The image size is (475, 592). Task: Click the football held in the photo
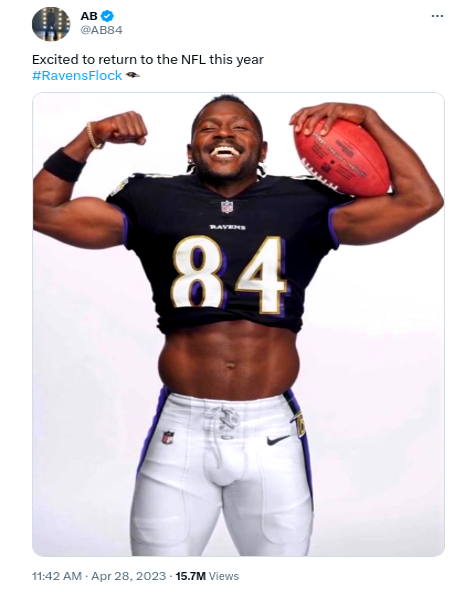[x=342, y=158]
